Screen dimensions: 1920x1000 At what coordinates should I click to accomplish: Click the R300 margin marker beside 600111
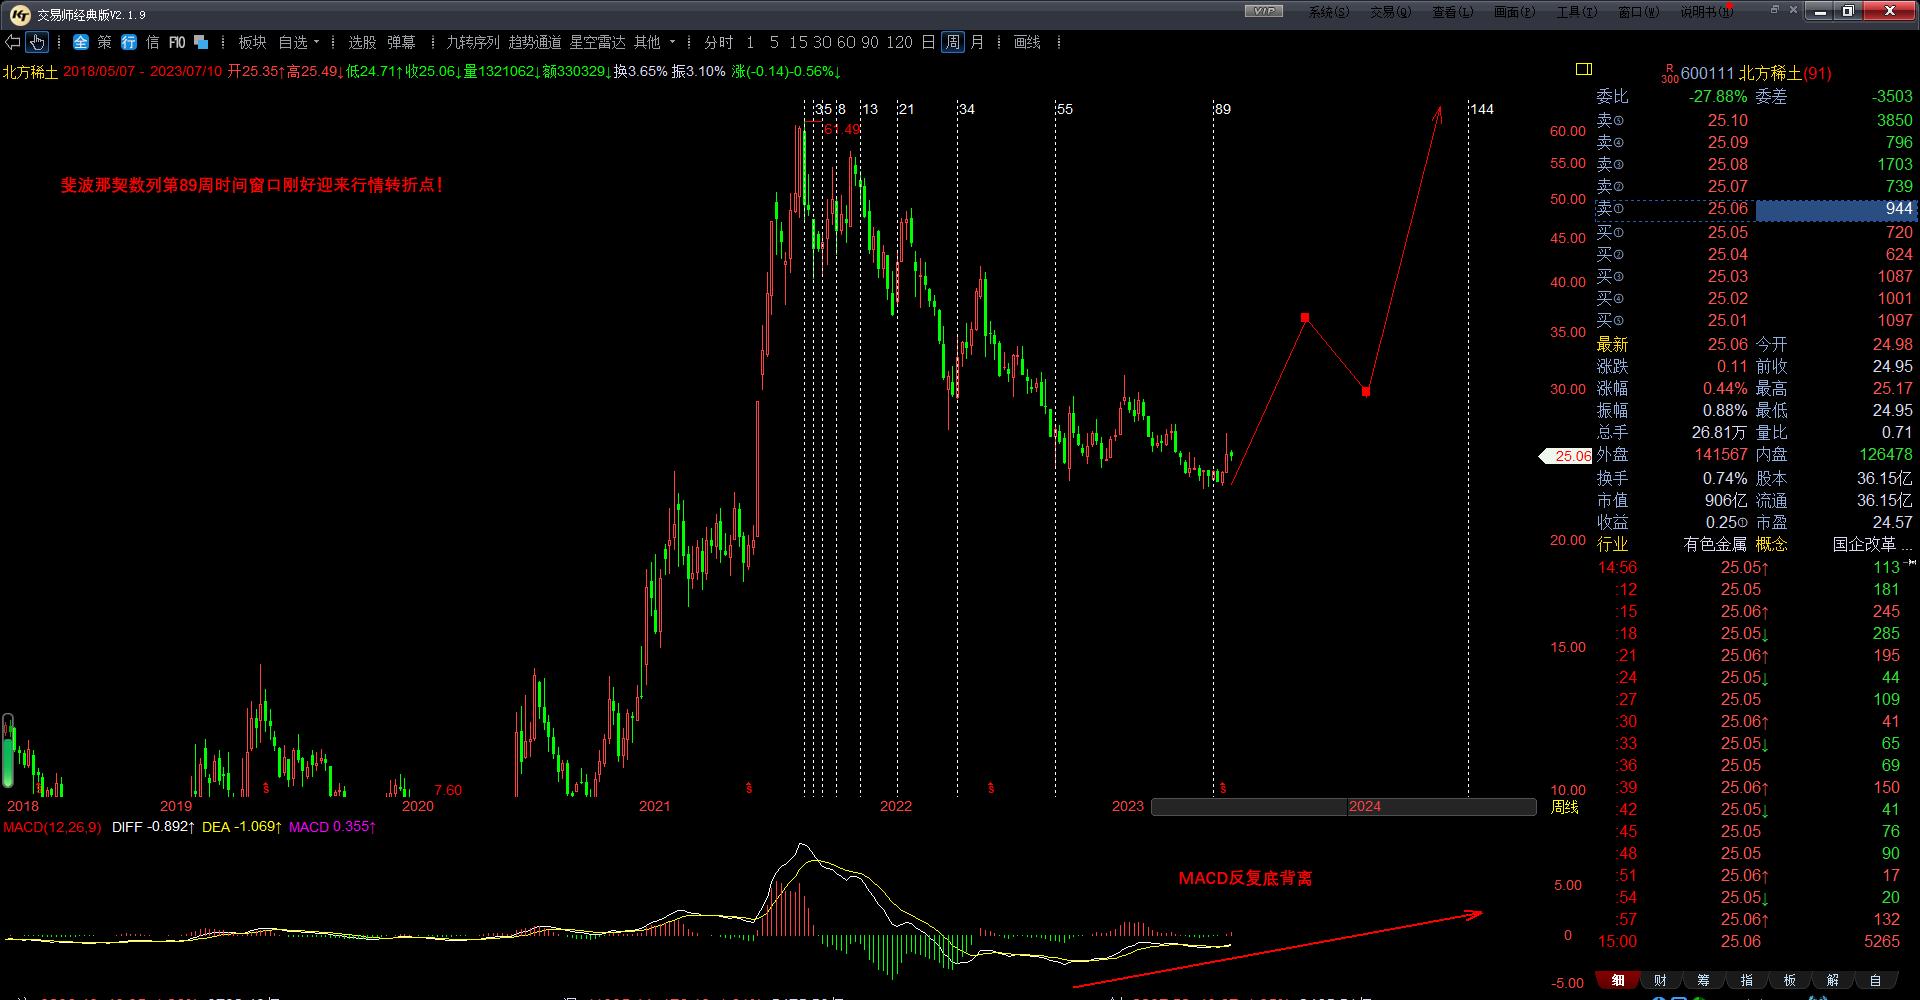[1669, 74]
